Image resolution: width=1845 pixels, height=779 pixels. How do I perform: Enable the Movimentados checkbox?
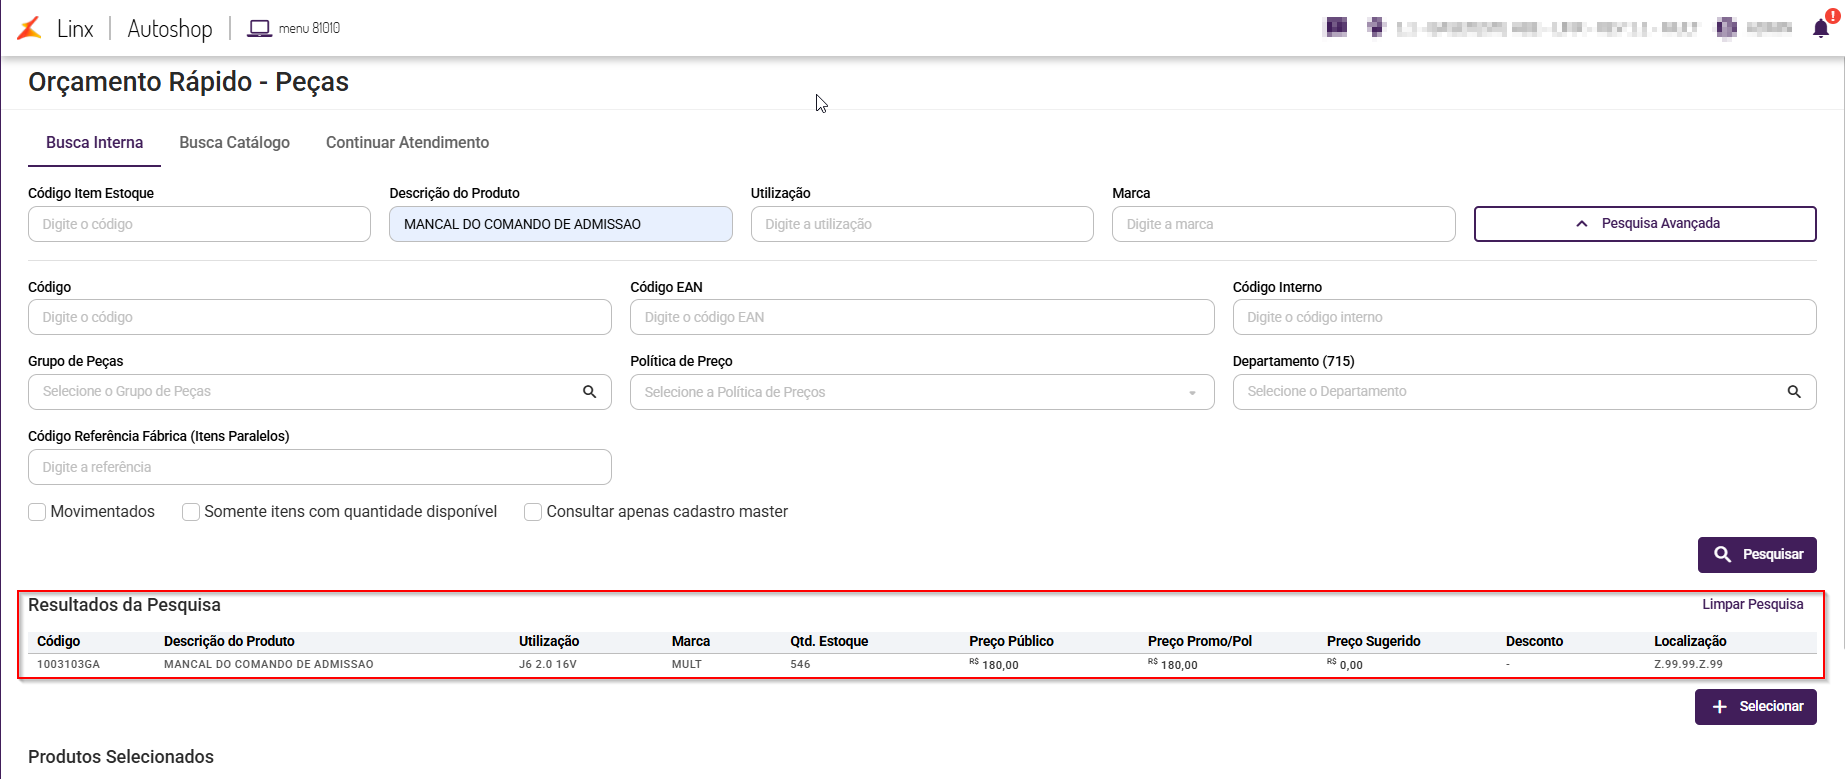tap(38, 512)
